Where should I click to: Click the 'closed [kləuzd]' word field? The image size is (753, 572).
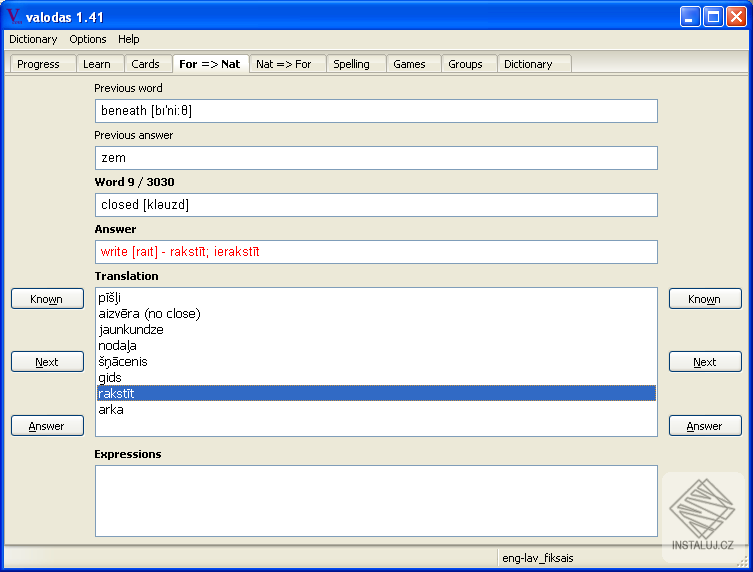point(376,205)
